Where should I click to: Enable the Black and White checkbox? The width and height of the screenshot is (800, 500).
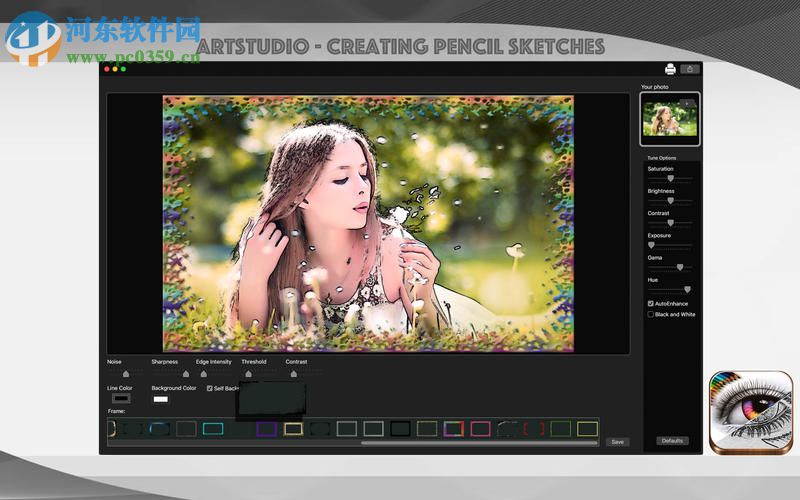651,314
